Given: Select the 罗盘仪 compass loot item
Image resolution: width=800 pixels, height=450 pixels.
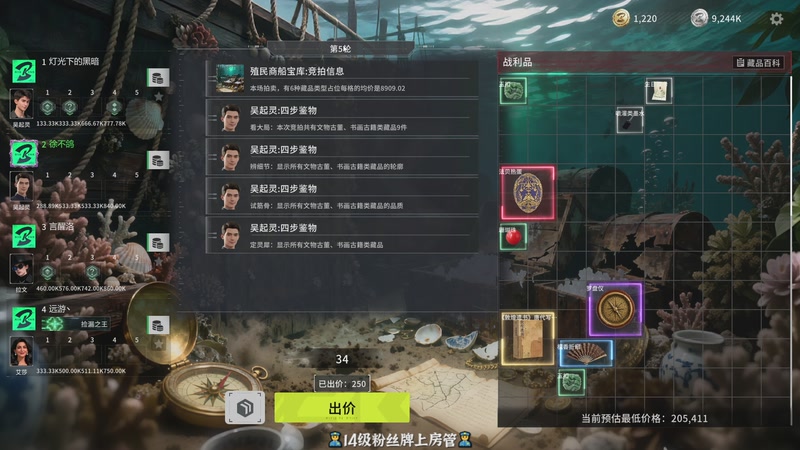Looking at the screenshot, I should (x=615, y=310).
